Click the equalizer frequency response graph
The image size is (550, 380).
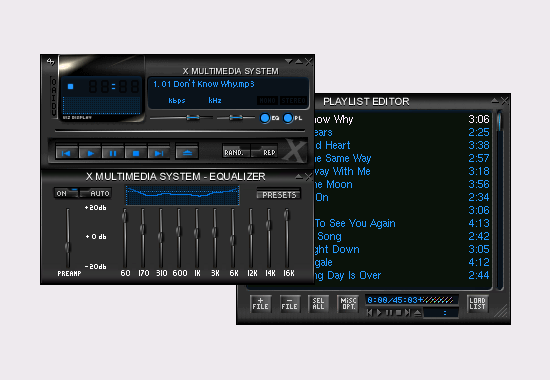click(x=182, y=195)
